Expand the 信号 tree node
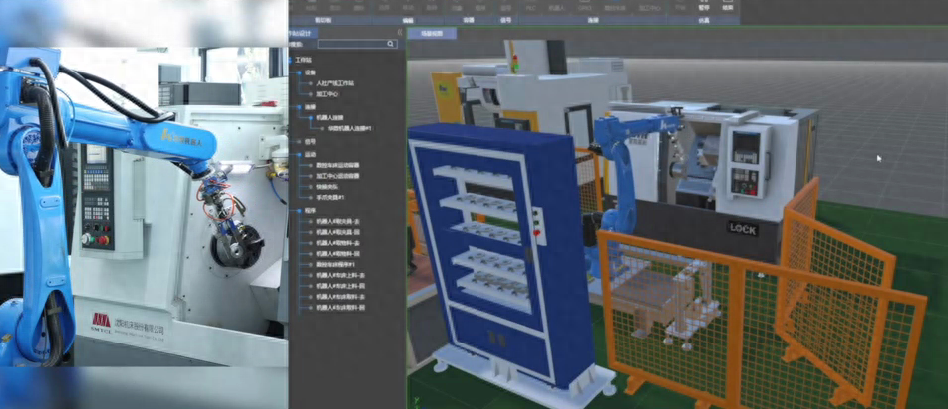Screen dimensions: 948x409 pyautogui.click(x=300, y=141)
